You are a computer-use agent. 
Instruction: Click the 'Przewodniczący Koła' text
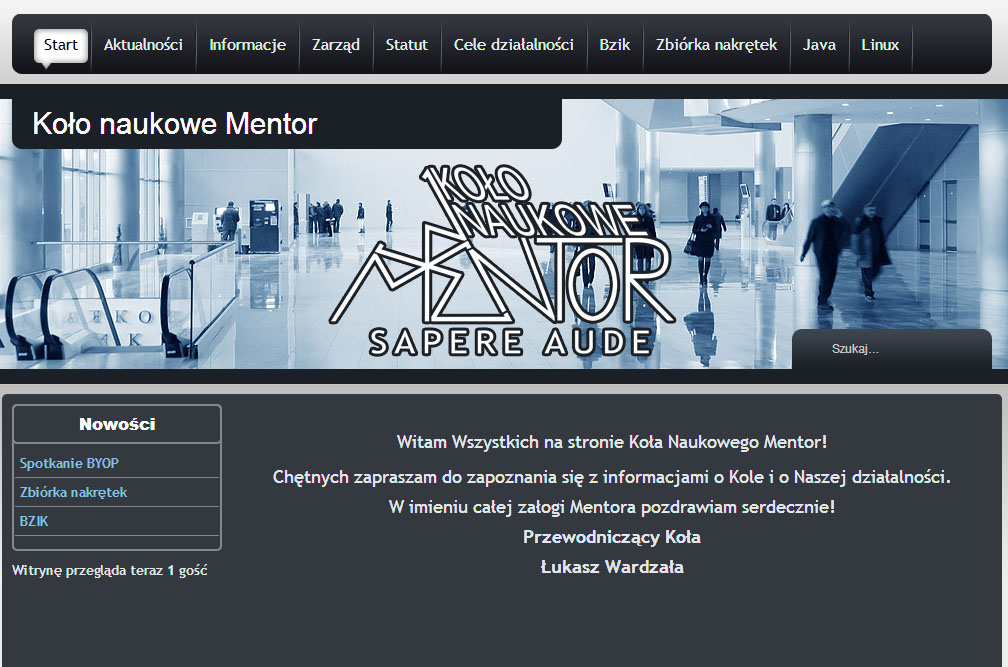click(x=612, y=537)
